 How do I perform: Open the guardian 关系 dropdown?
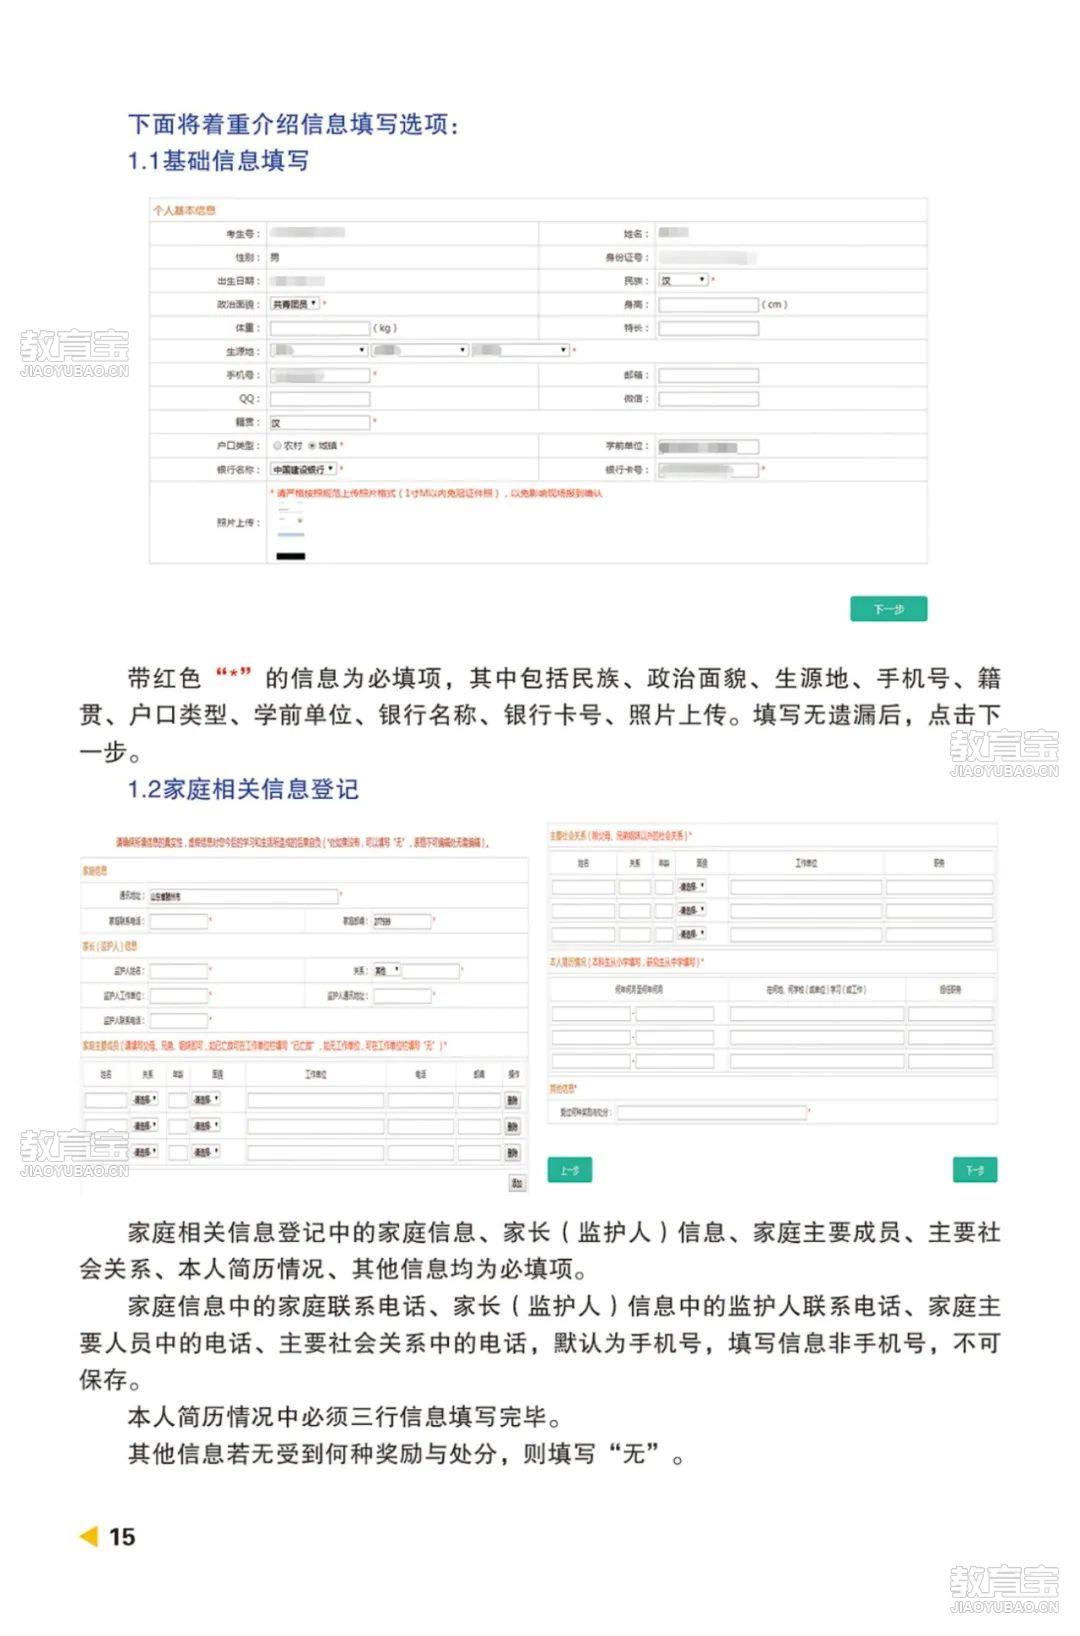tap(387, 970)
